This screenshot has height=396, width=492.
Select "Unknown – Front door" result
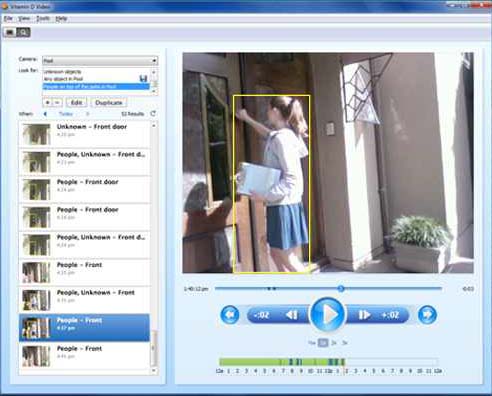pyautogui.click(x=84, y=134)
